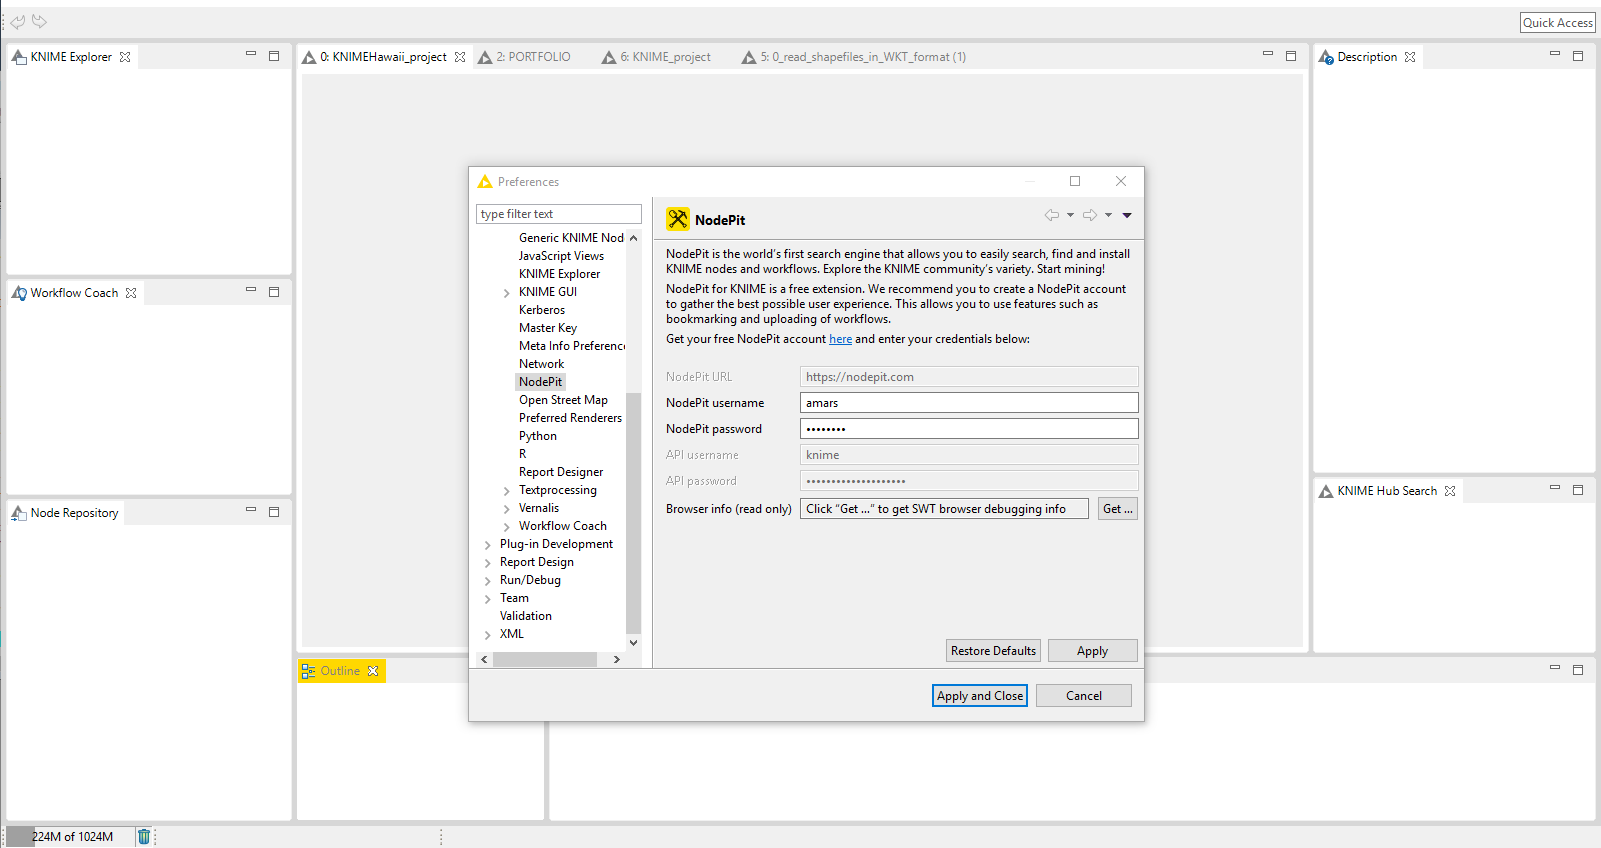
Task: Click the Apply button
Action: click(x=1092, y=651)
